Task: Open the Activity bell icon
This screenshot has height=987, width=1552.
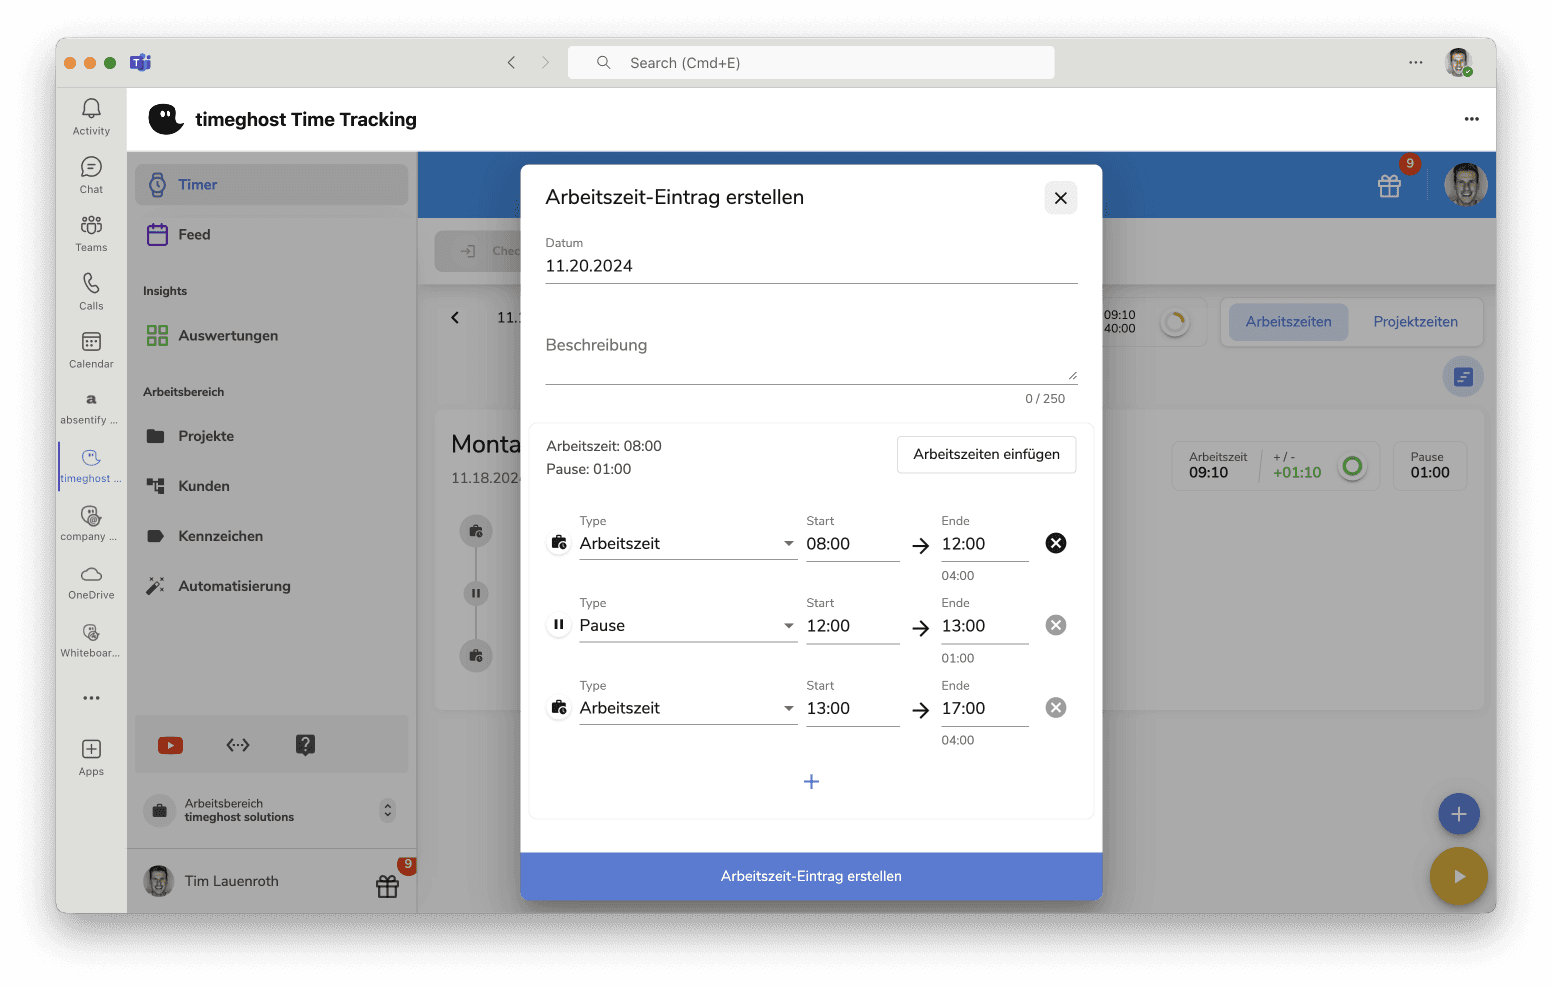Action: tap(91, 115)
